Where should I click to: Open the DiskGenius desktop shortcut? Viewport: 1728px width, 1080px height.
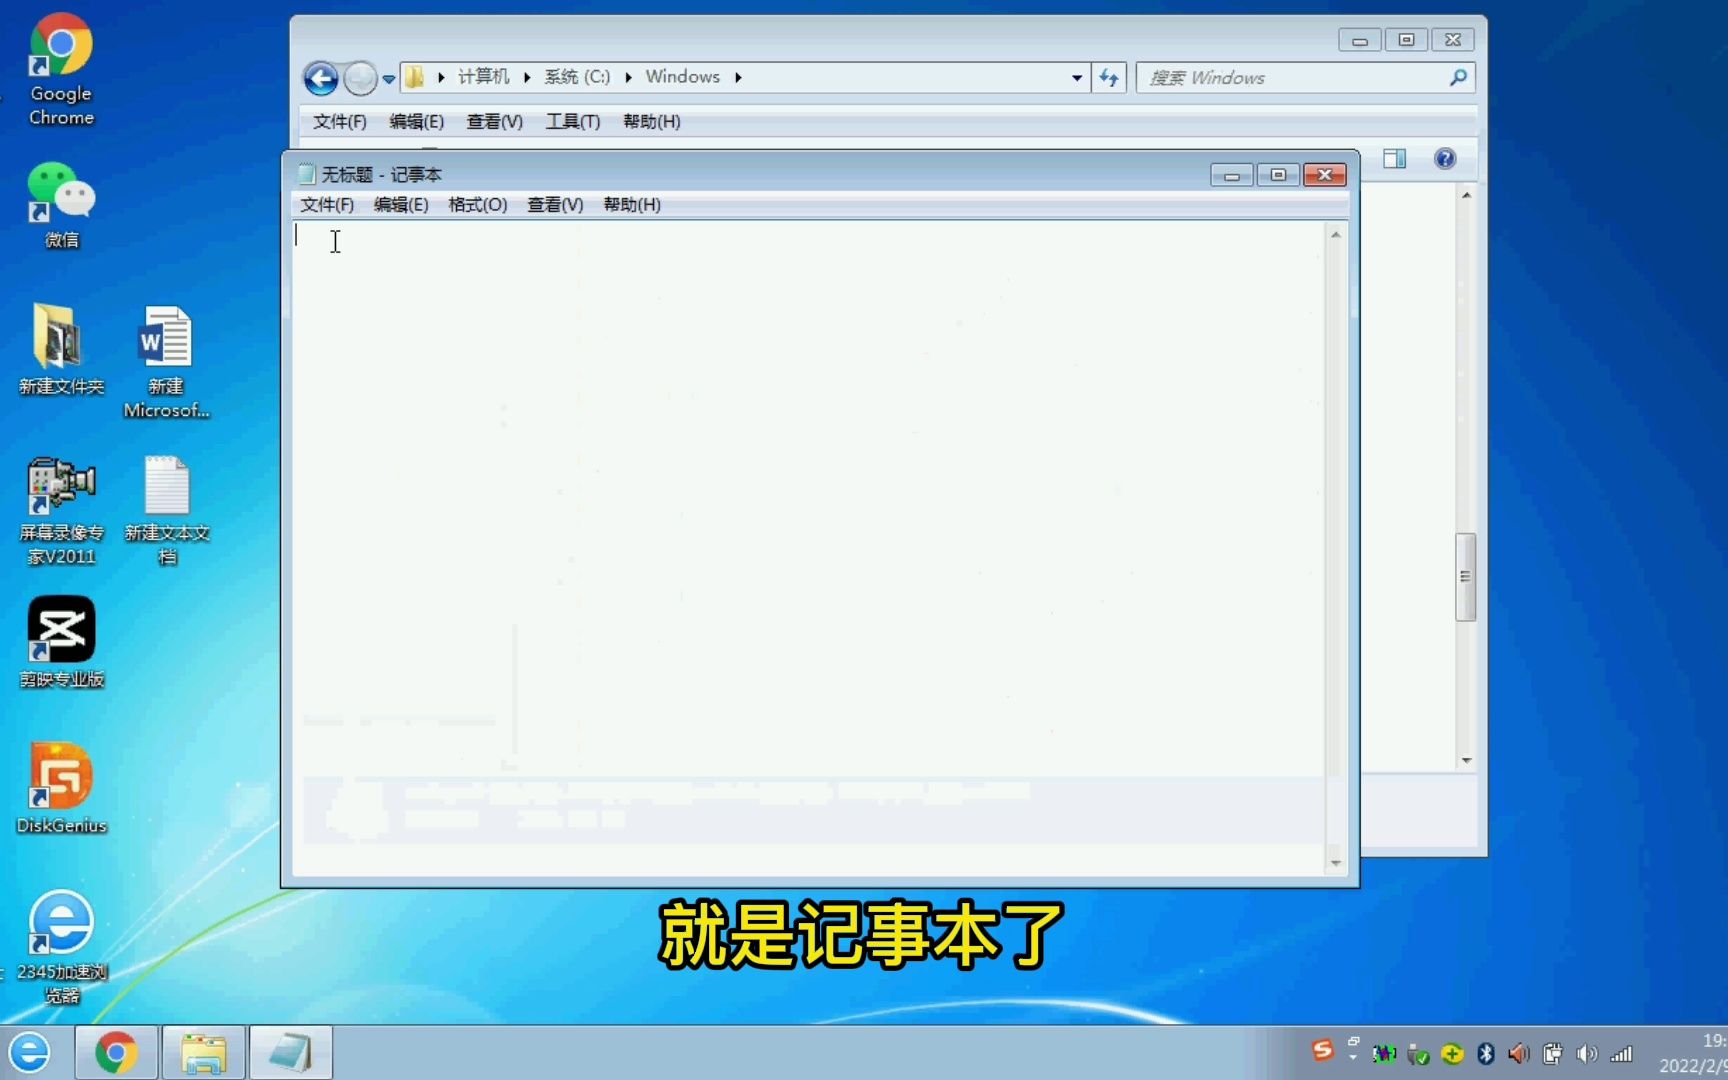pos(61,788)
